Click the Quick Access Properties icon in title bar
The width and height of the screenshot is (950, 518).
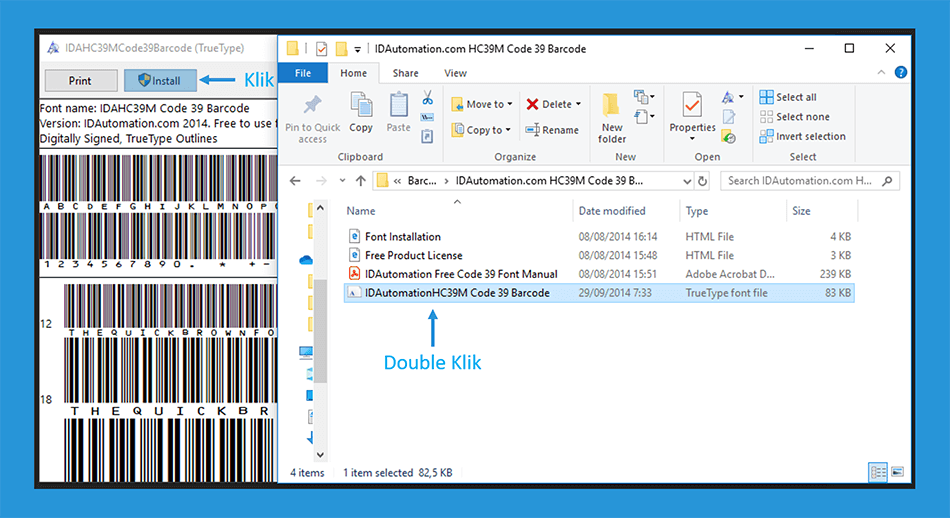click(321, 48)
